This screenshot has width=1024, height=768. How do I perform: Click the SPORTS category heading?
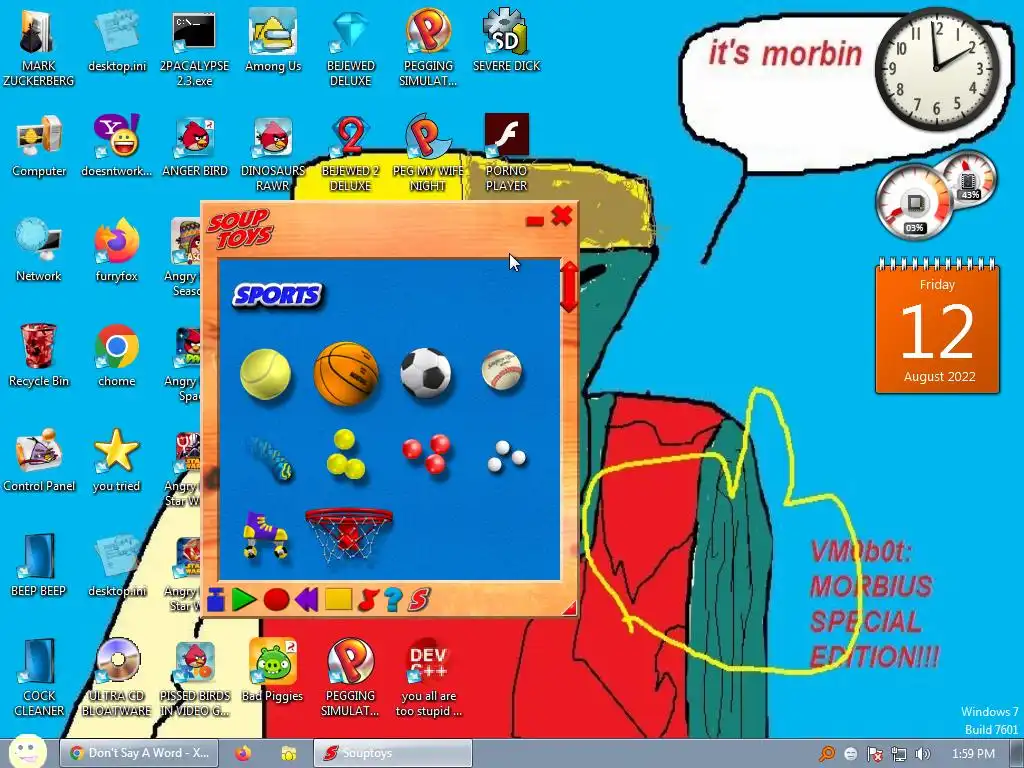277,295
